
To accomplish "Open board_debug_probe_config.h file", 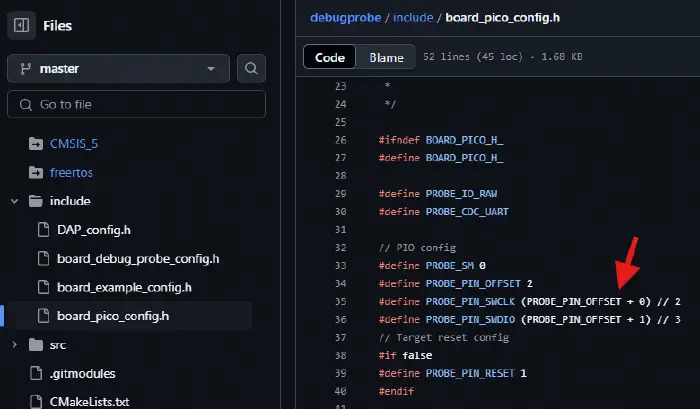I will (138, 259).
